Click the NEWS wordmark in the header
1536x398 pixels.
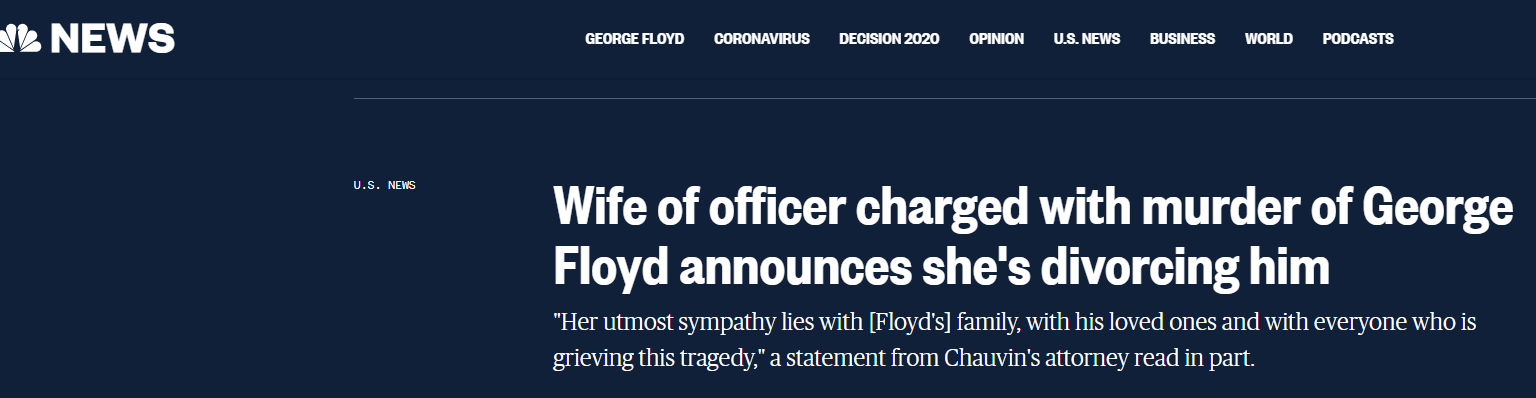(x=112, y=39)
